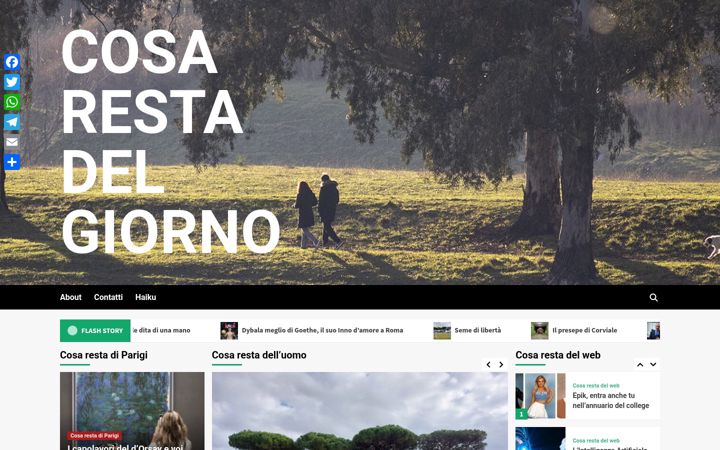
Task: Share the page via WhatsApp
Action: (x=12, y=102)
